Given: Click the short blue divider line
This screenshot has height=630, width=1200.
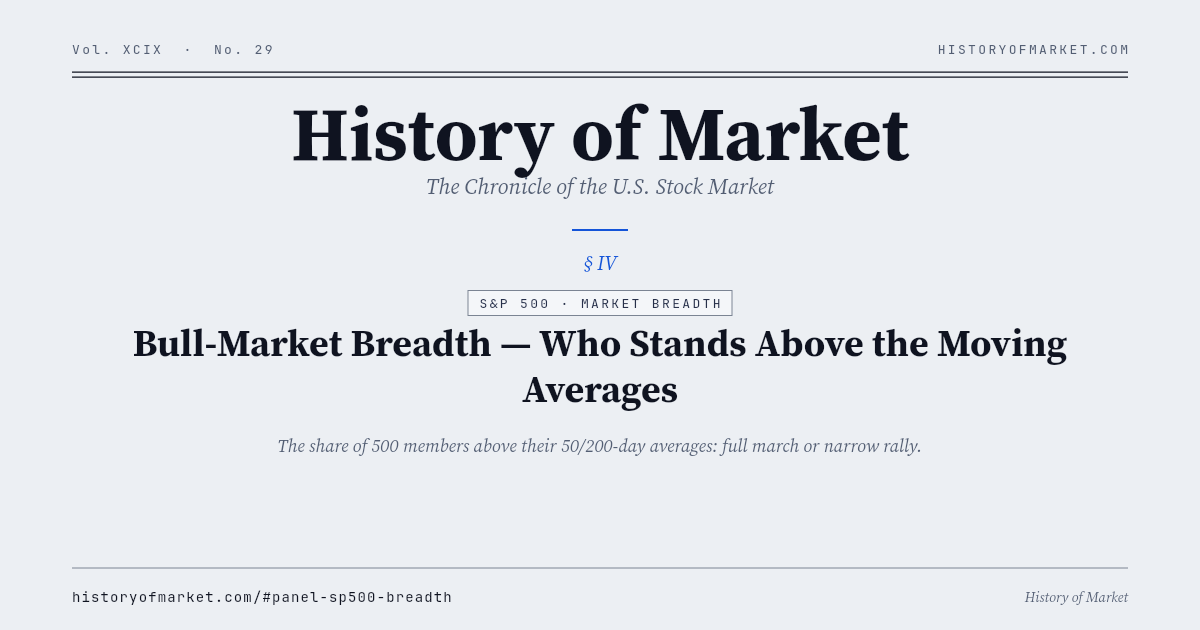Looking at the screenshot, I should [600, 230].
